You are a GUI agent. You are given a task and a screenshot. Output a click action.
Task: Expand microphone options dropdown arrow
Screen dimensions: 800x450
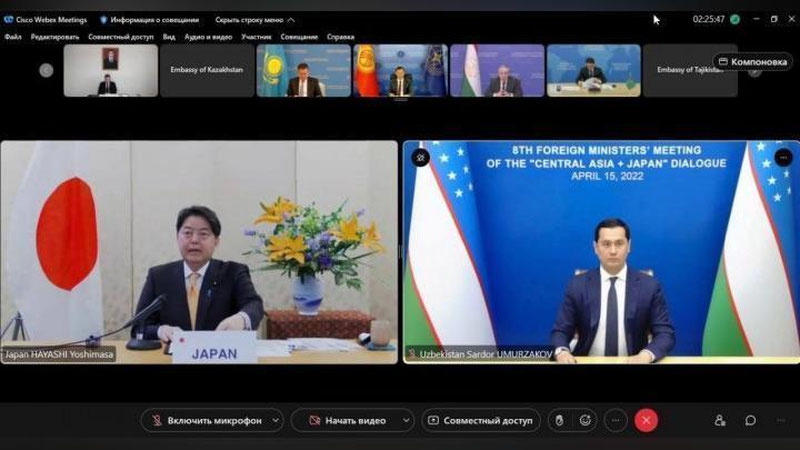(x=275, y=421)
